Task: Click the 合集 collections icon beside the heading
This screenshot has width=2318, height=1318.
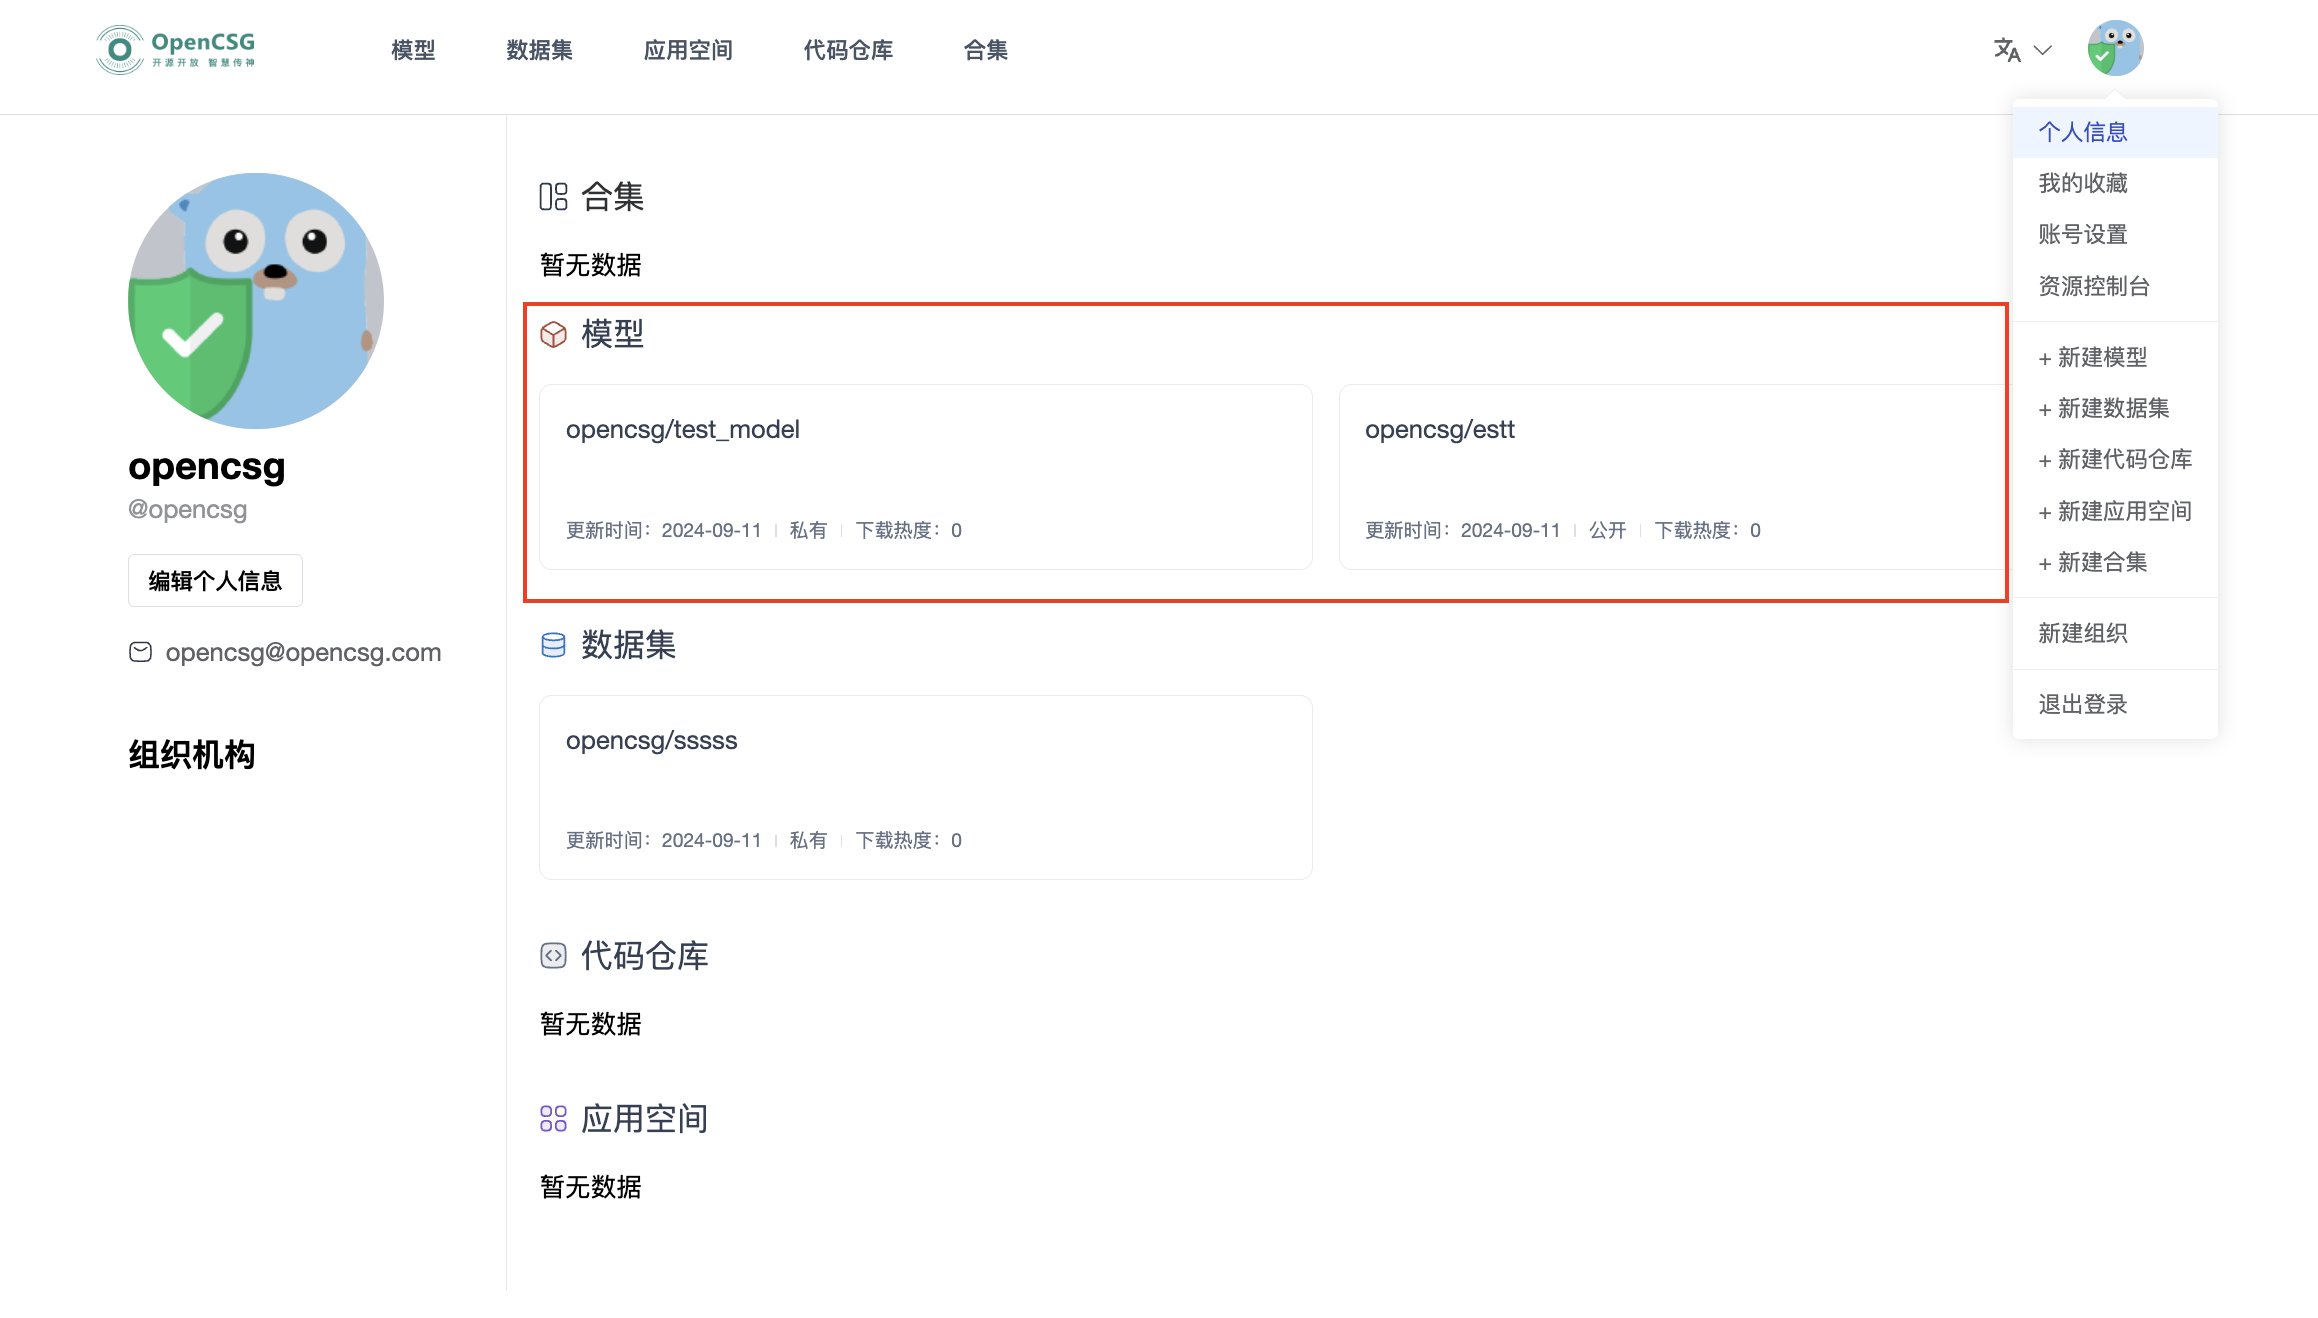Action: [553, 197]
